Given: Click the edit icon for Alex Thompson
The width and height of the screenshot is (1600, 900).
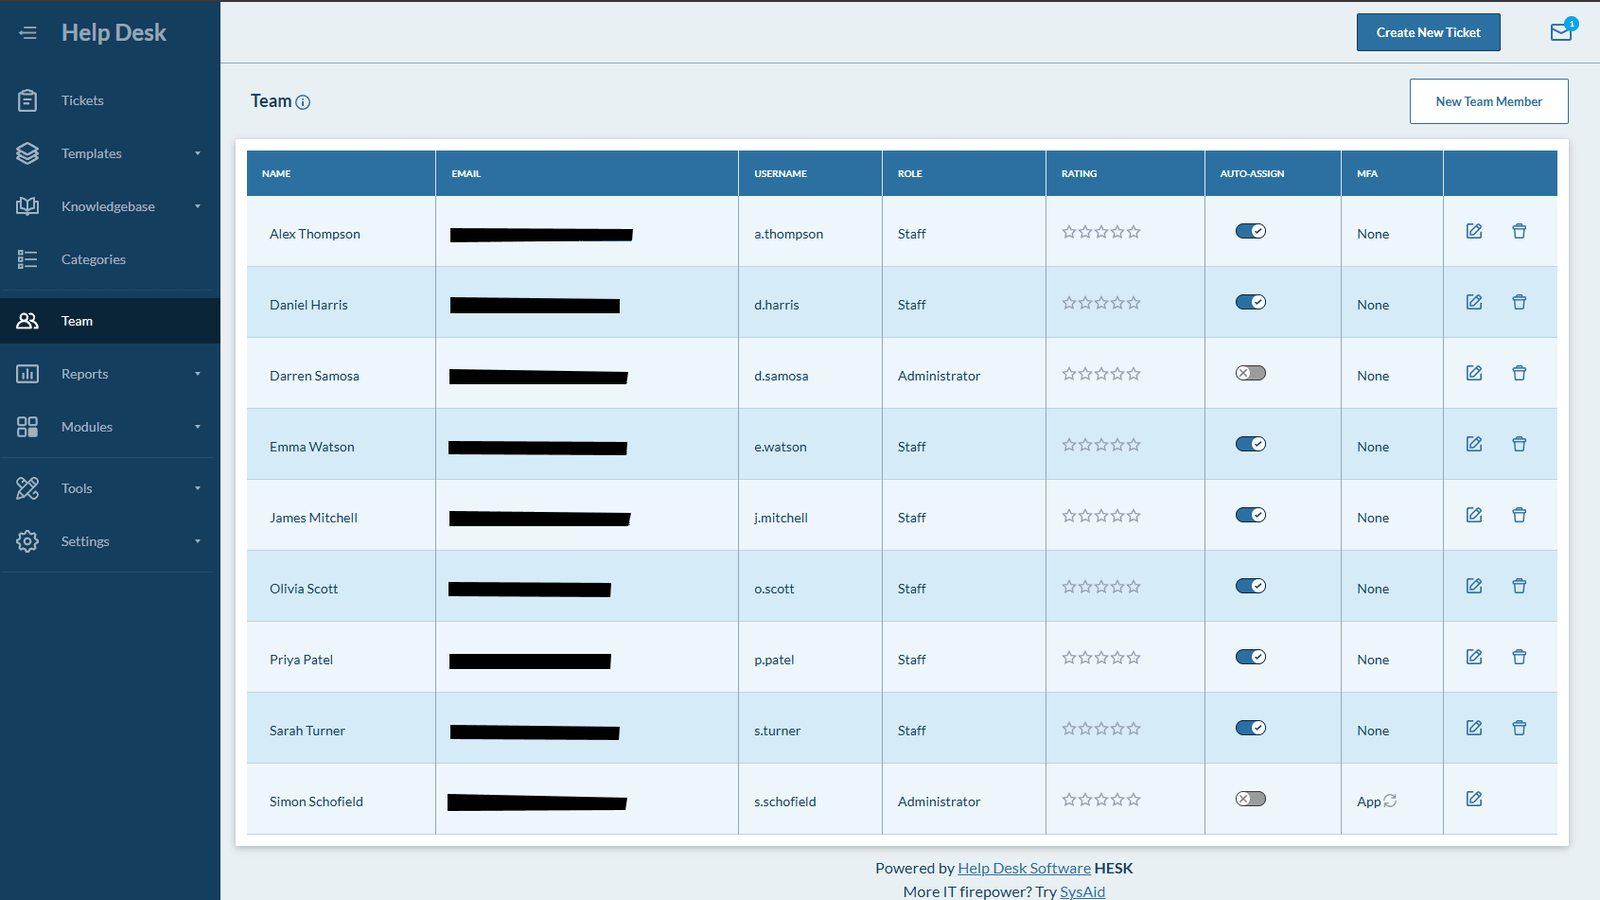Looking at the screenshot, I should [1474, 231].
